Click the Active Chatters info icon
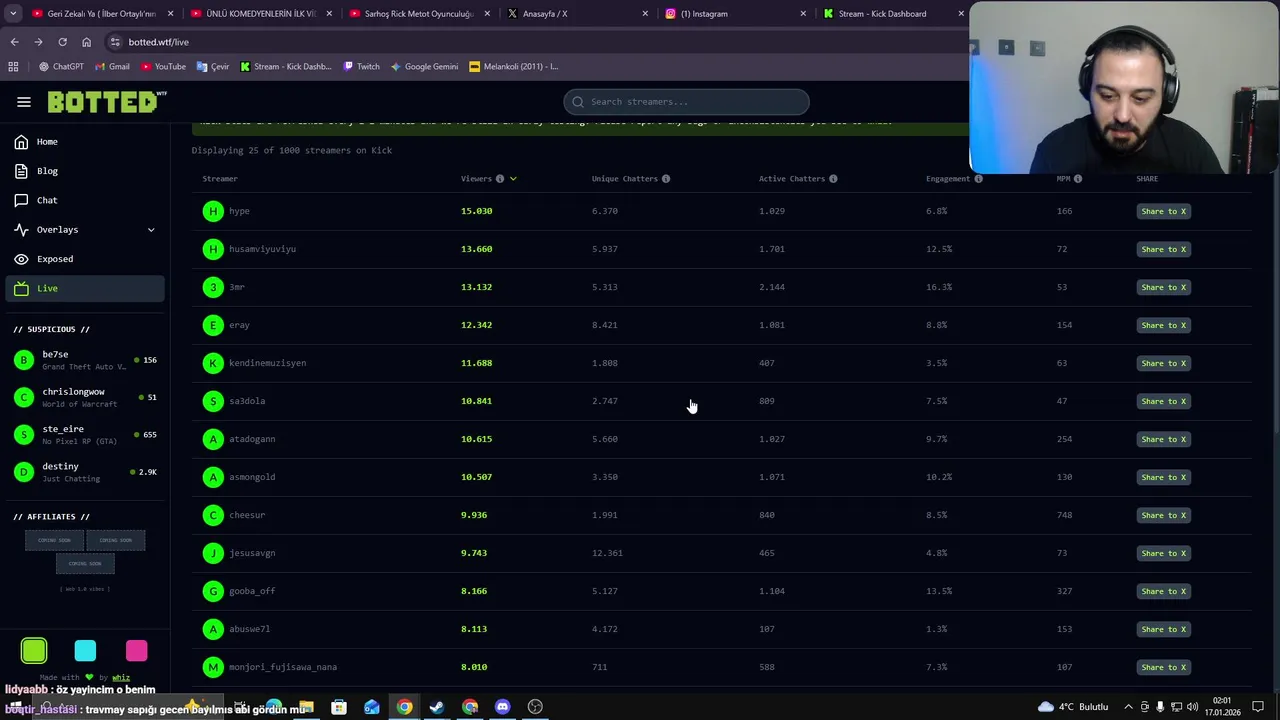 click(833, 179)
